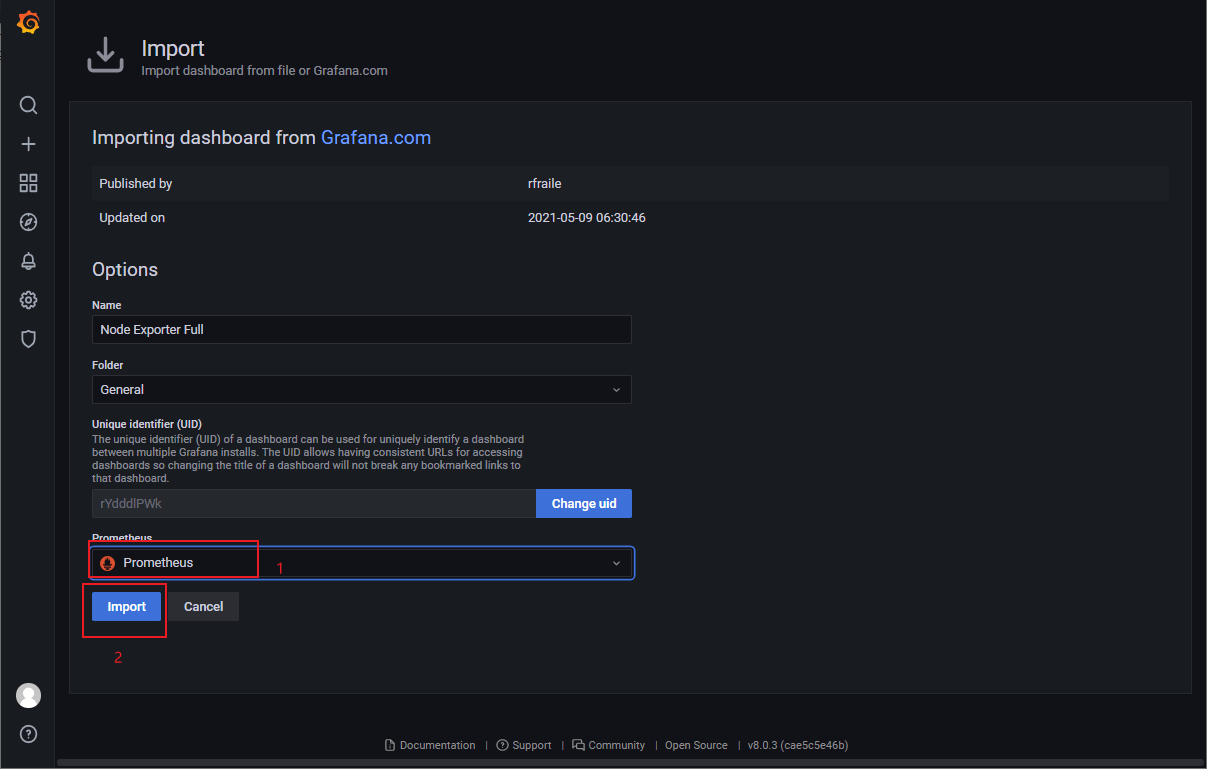Click the date 2021-05-09 06:30:46

click(587, 217)
